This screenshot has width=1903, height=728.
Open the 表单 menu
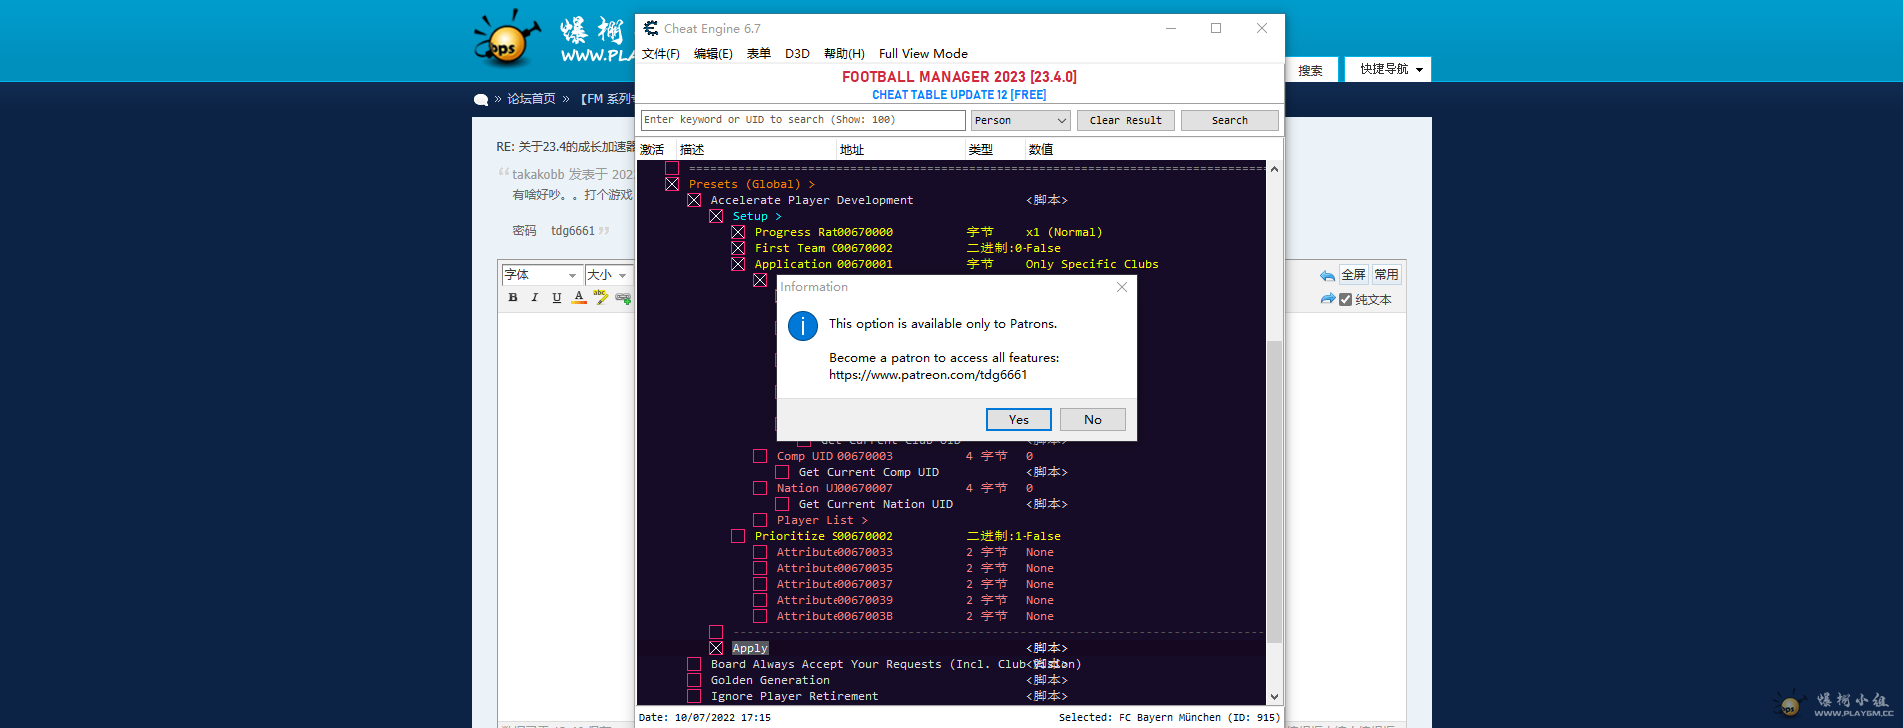(759, 54)
